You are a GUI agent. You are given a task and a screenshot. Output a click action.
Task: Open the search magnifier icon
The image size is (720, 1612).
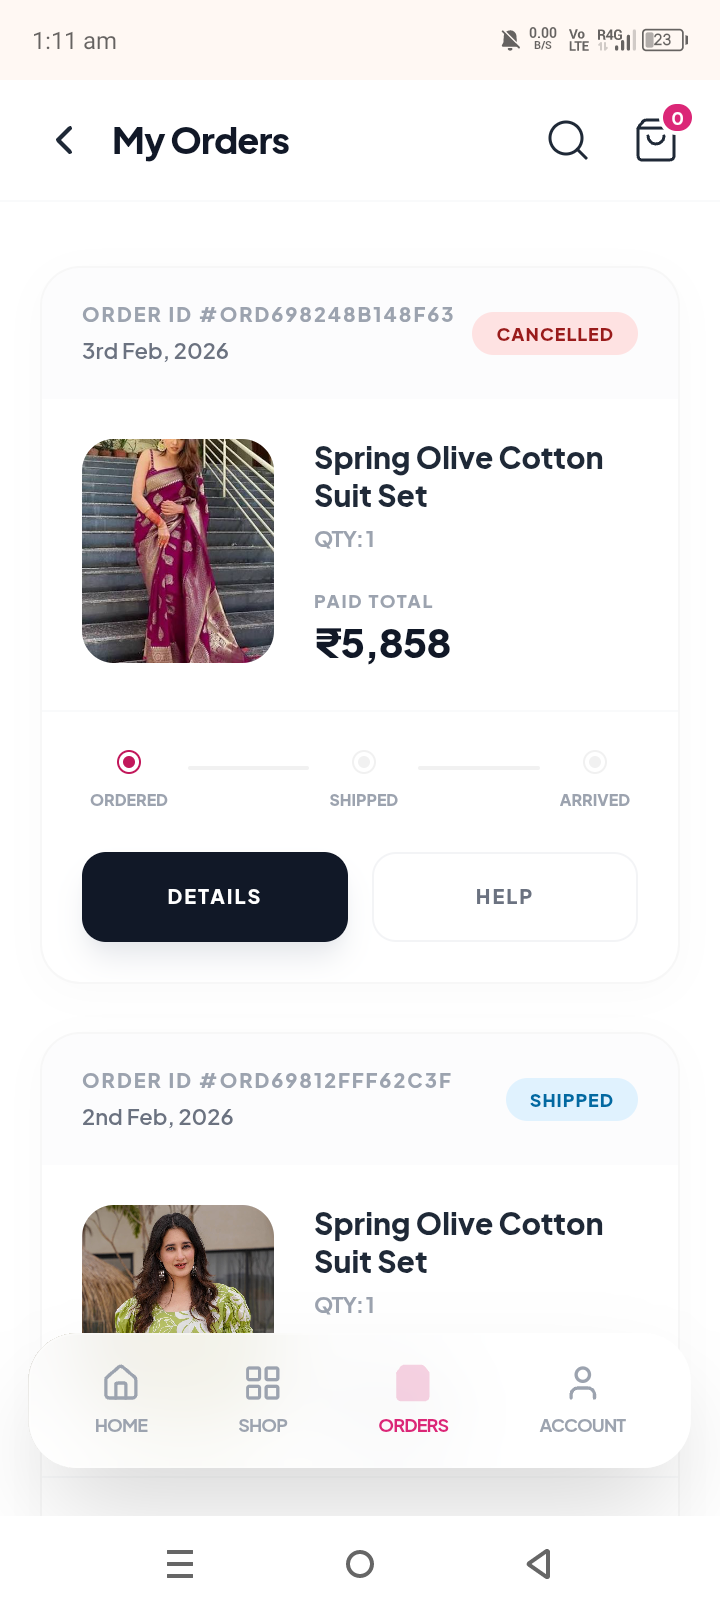tap(567, 141)
